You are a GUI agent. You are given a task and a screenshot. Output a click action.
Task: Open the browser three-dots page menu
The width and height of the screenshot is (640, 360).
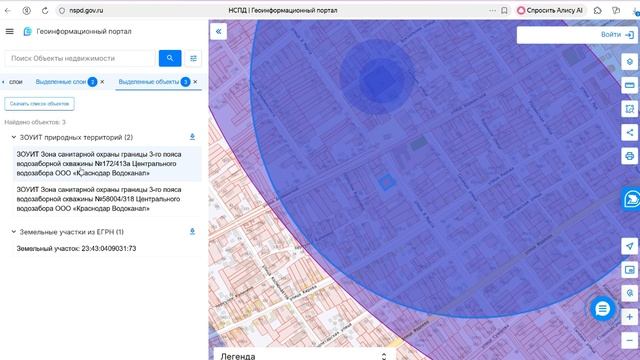(x=493, y=11)
